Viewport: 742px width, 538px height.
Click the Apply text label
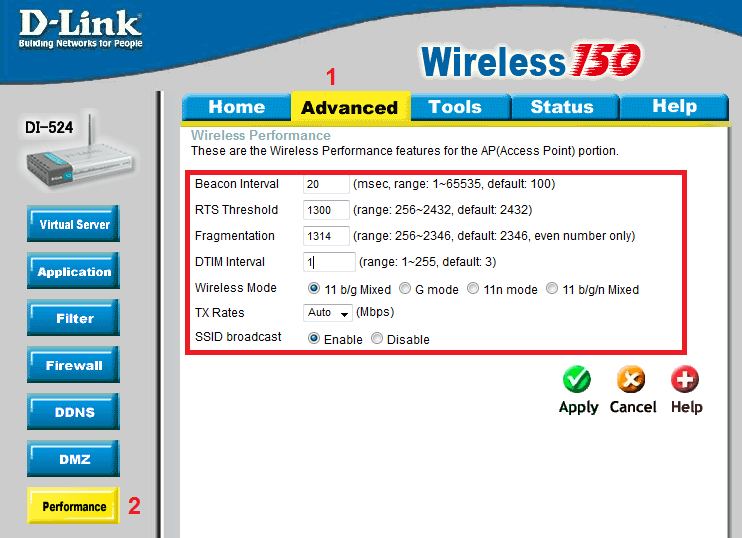[578, 407]
